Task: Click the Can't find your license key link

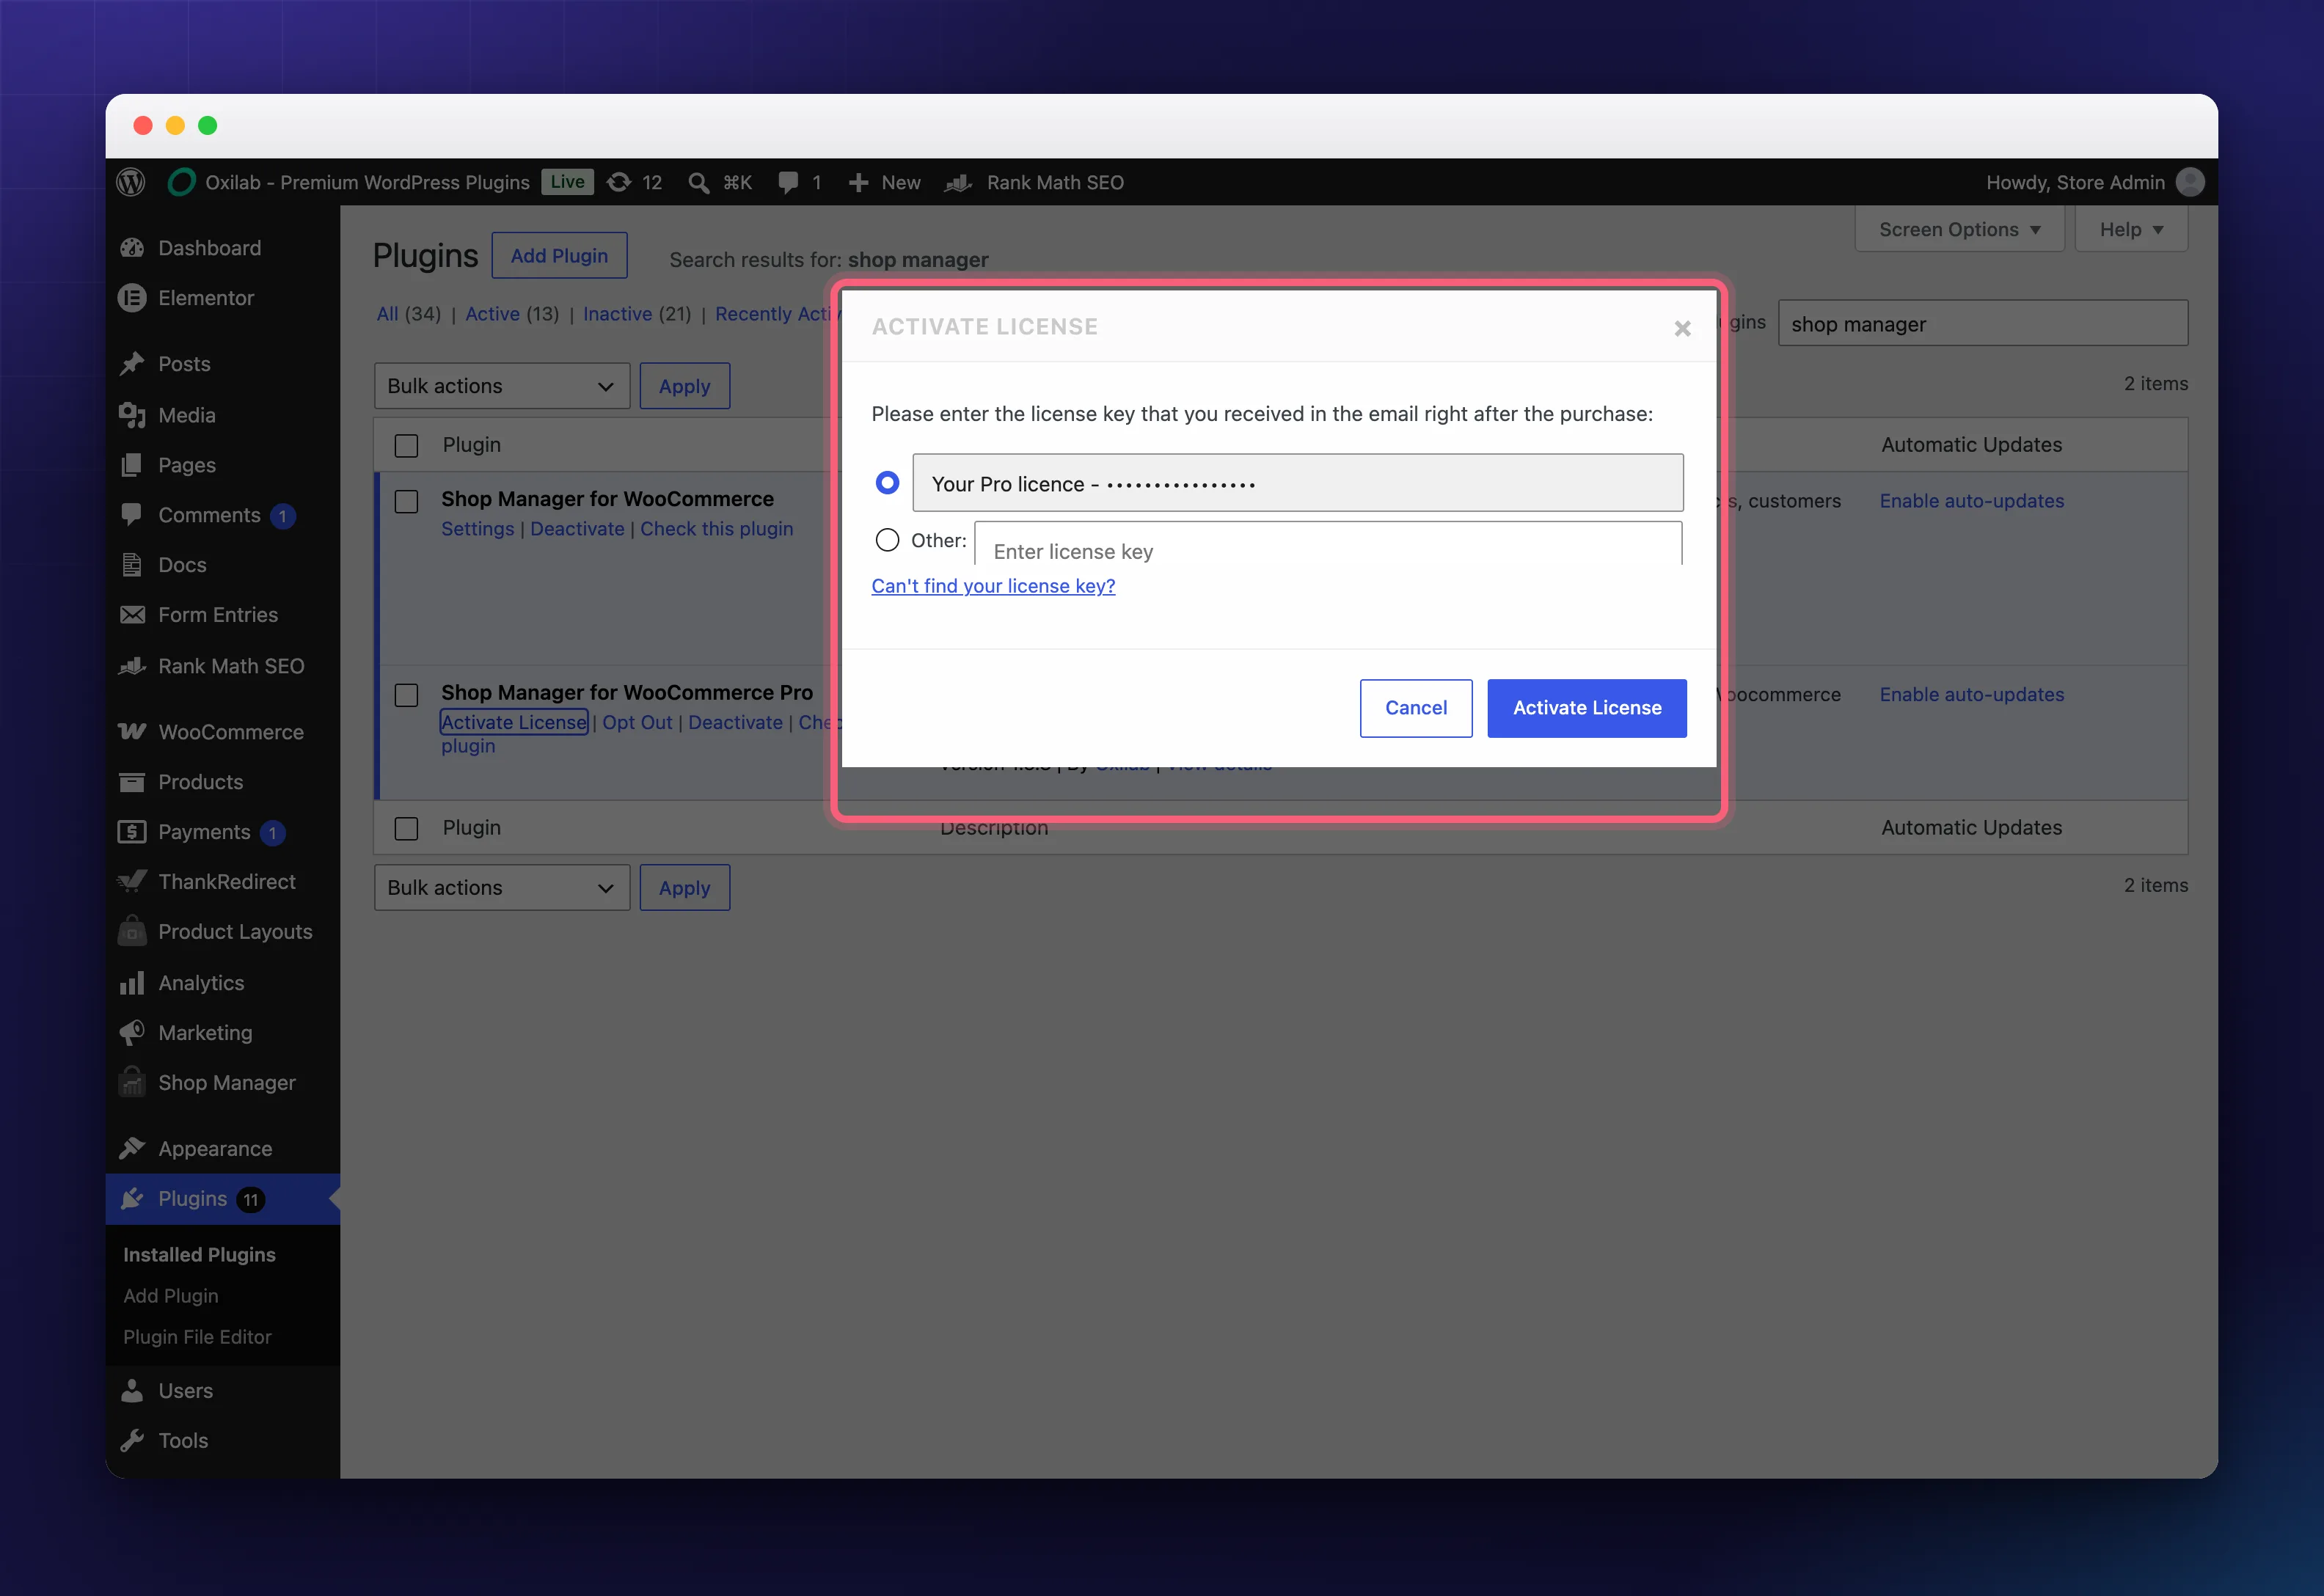Action: [x=993, y=586]
